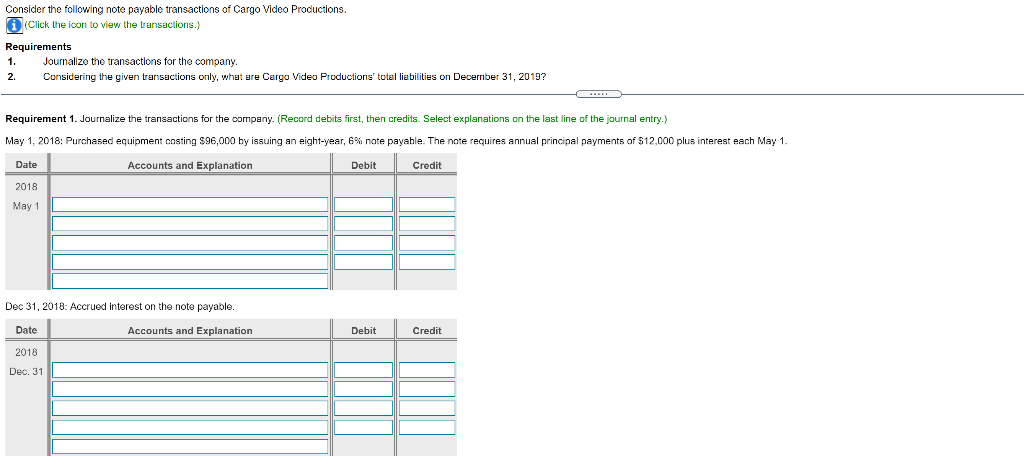Viewport: 1024px width, 463px height.
Task: Focus fourth-row credit field in May 1 table
Action: tap(427, 262)
